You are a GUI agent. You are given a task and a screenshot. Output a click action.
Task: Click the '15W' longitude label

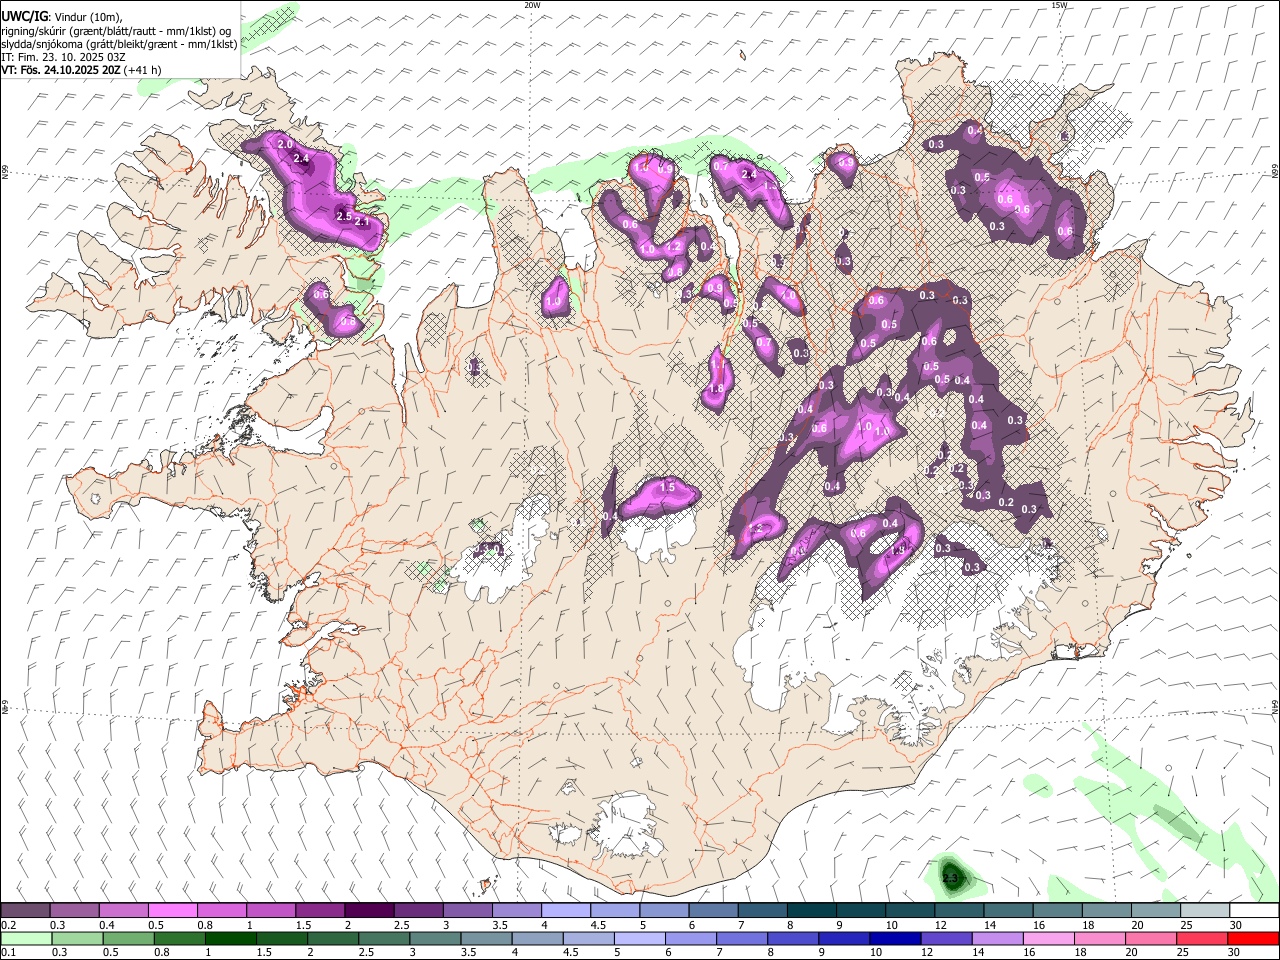1059,5
